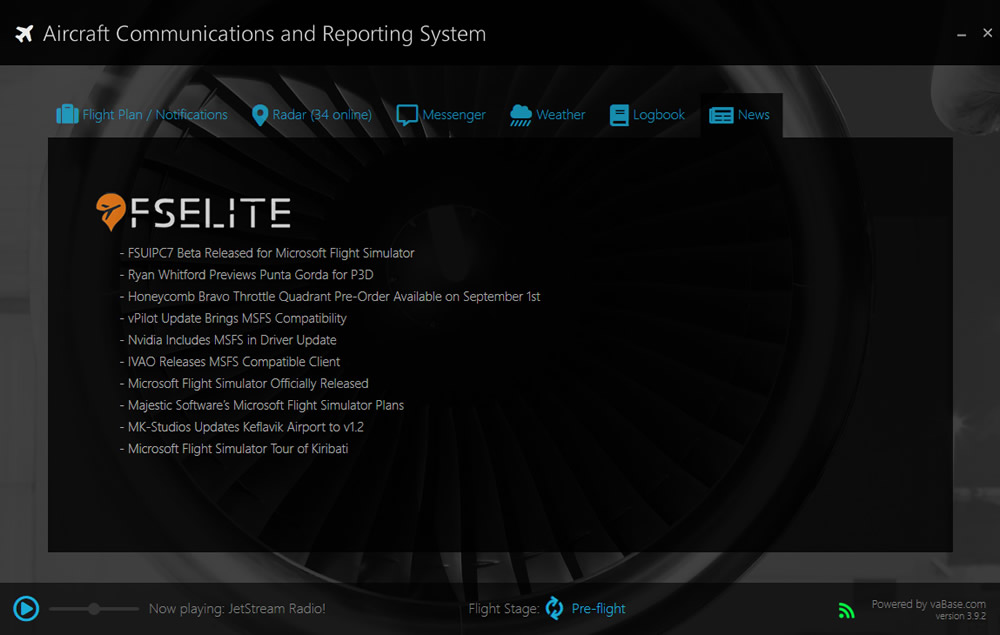Click the airplane icon in the title bar

tap(24, 33)
